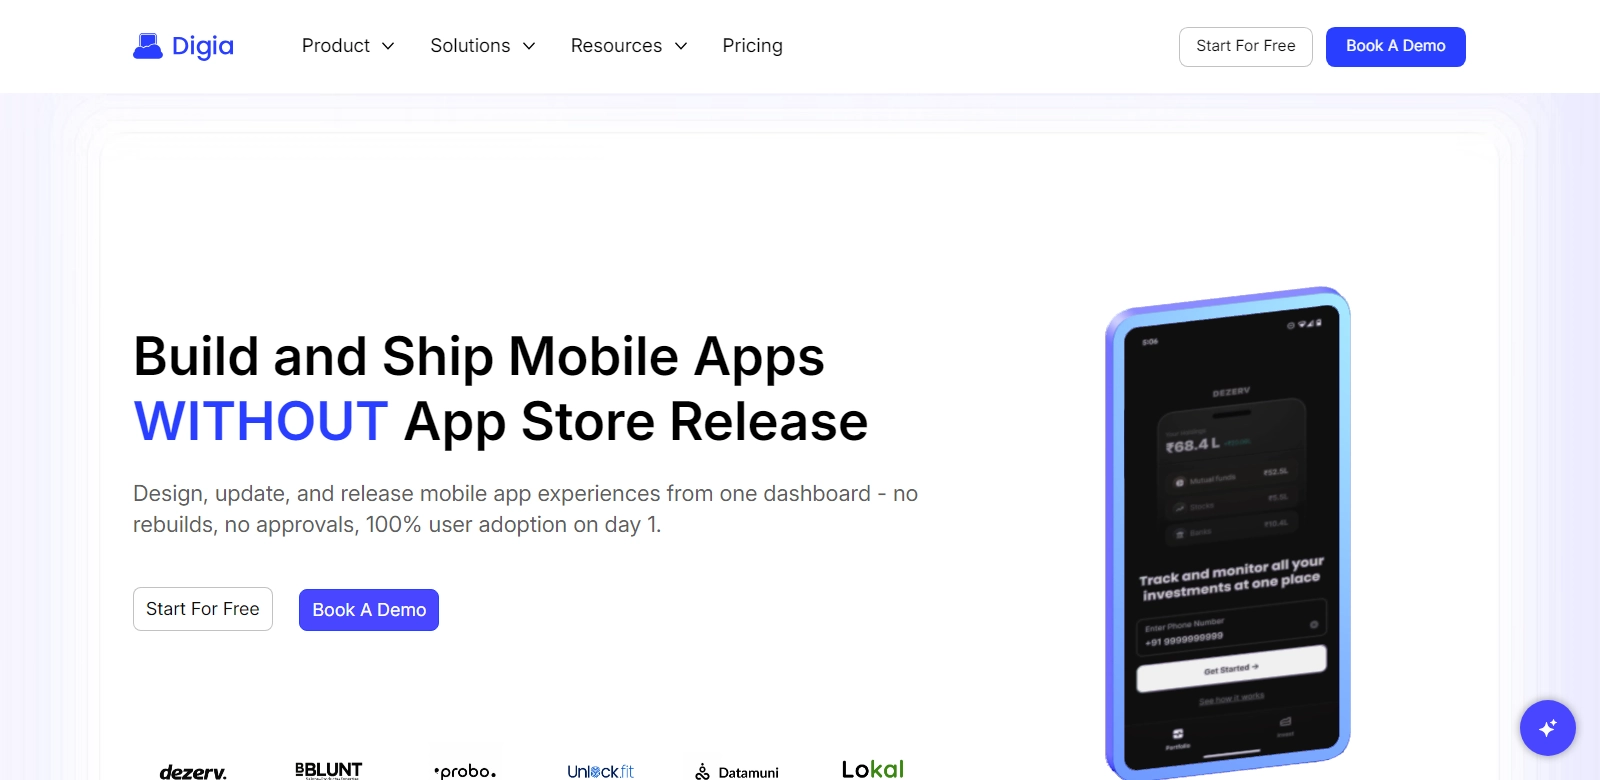Viewport: 1600px width, 780px height.
Task: Click the Lokal brand logo
Action: tap(872, 769)
